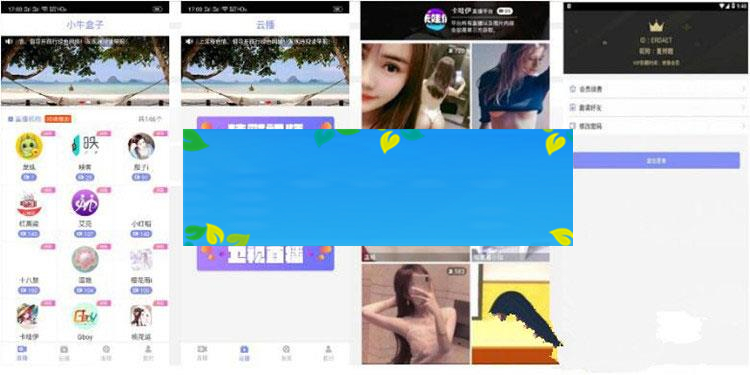Open beach banner on the 小牛盒子 screen
The image size is (750, 375).
[85, 71]
